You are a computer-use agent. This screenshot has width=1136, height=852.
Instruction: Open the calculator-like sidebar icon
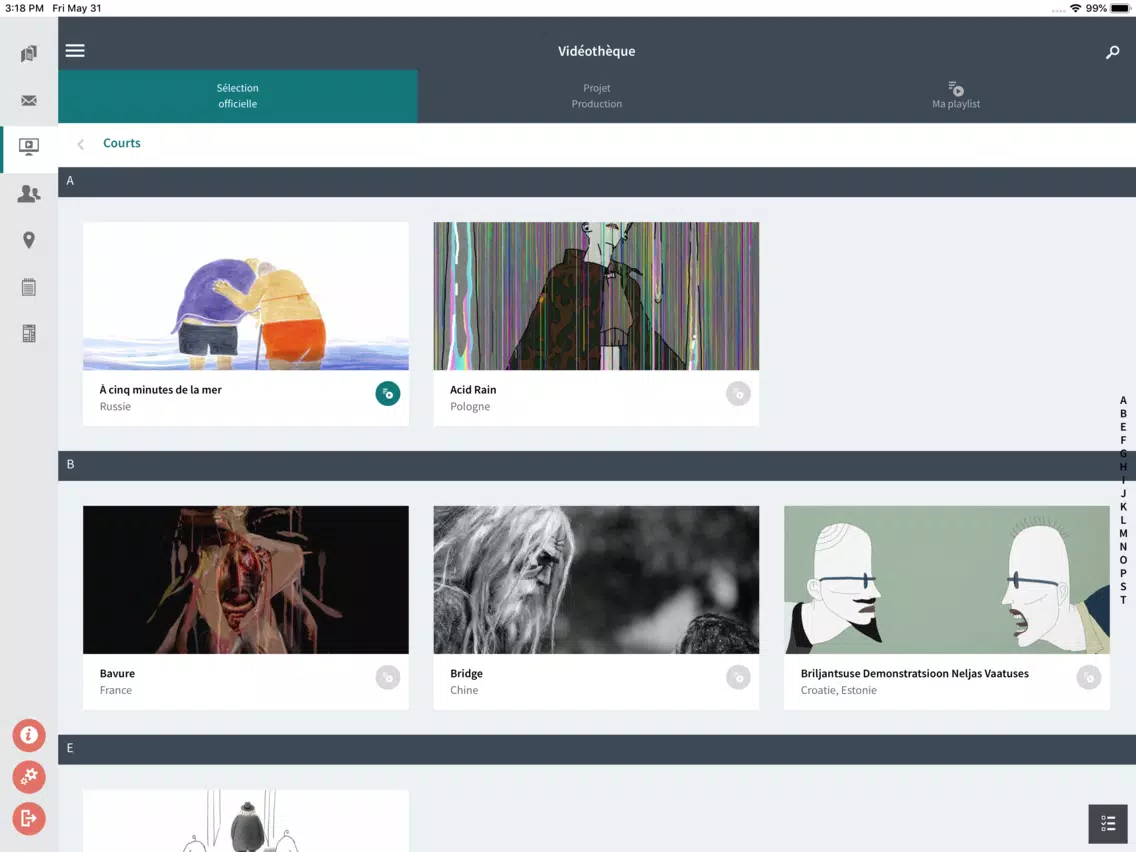(x=29, y=333)
